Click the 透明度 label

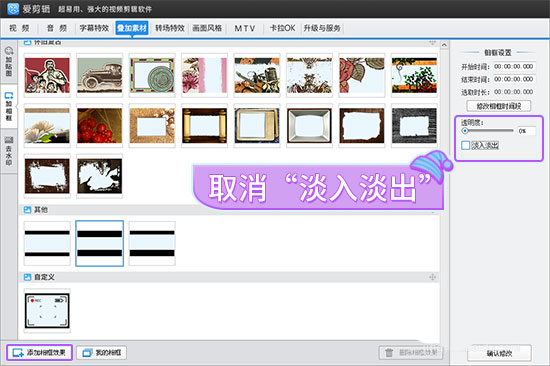(472, 123)
